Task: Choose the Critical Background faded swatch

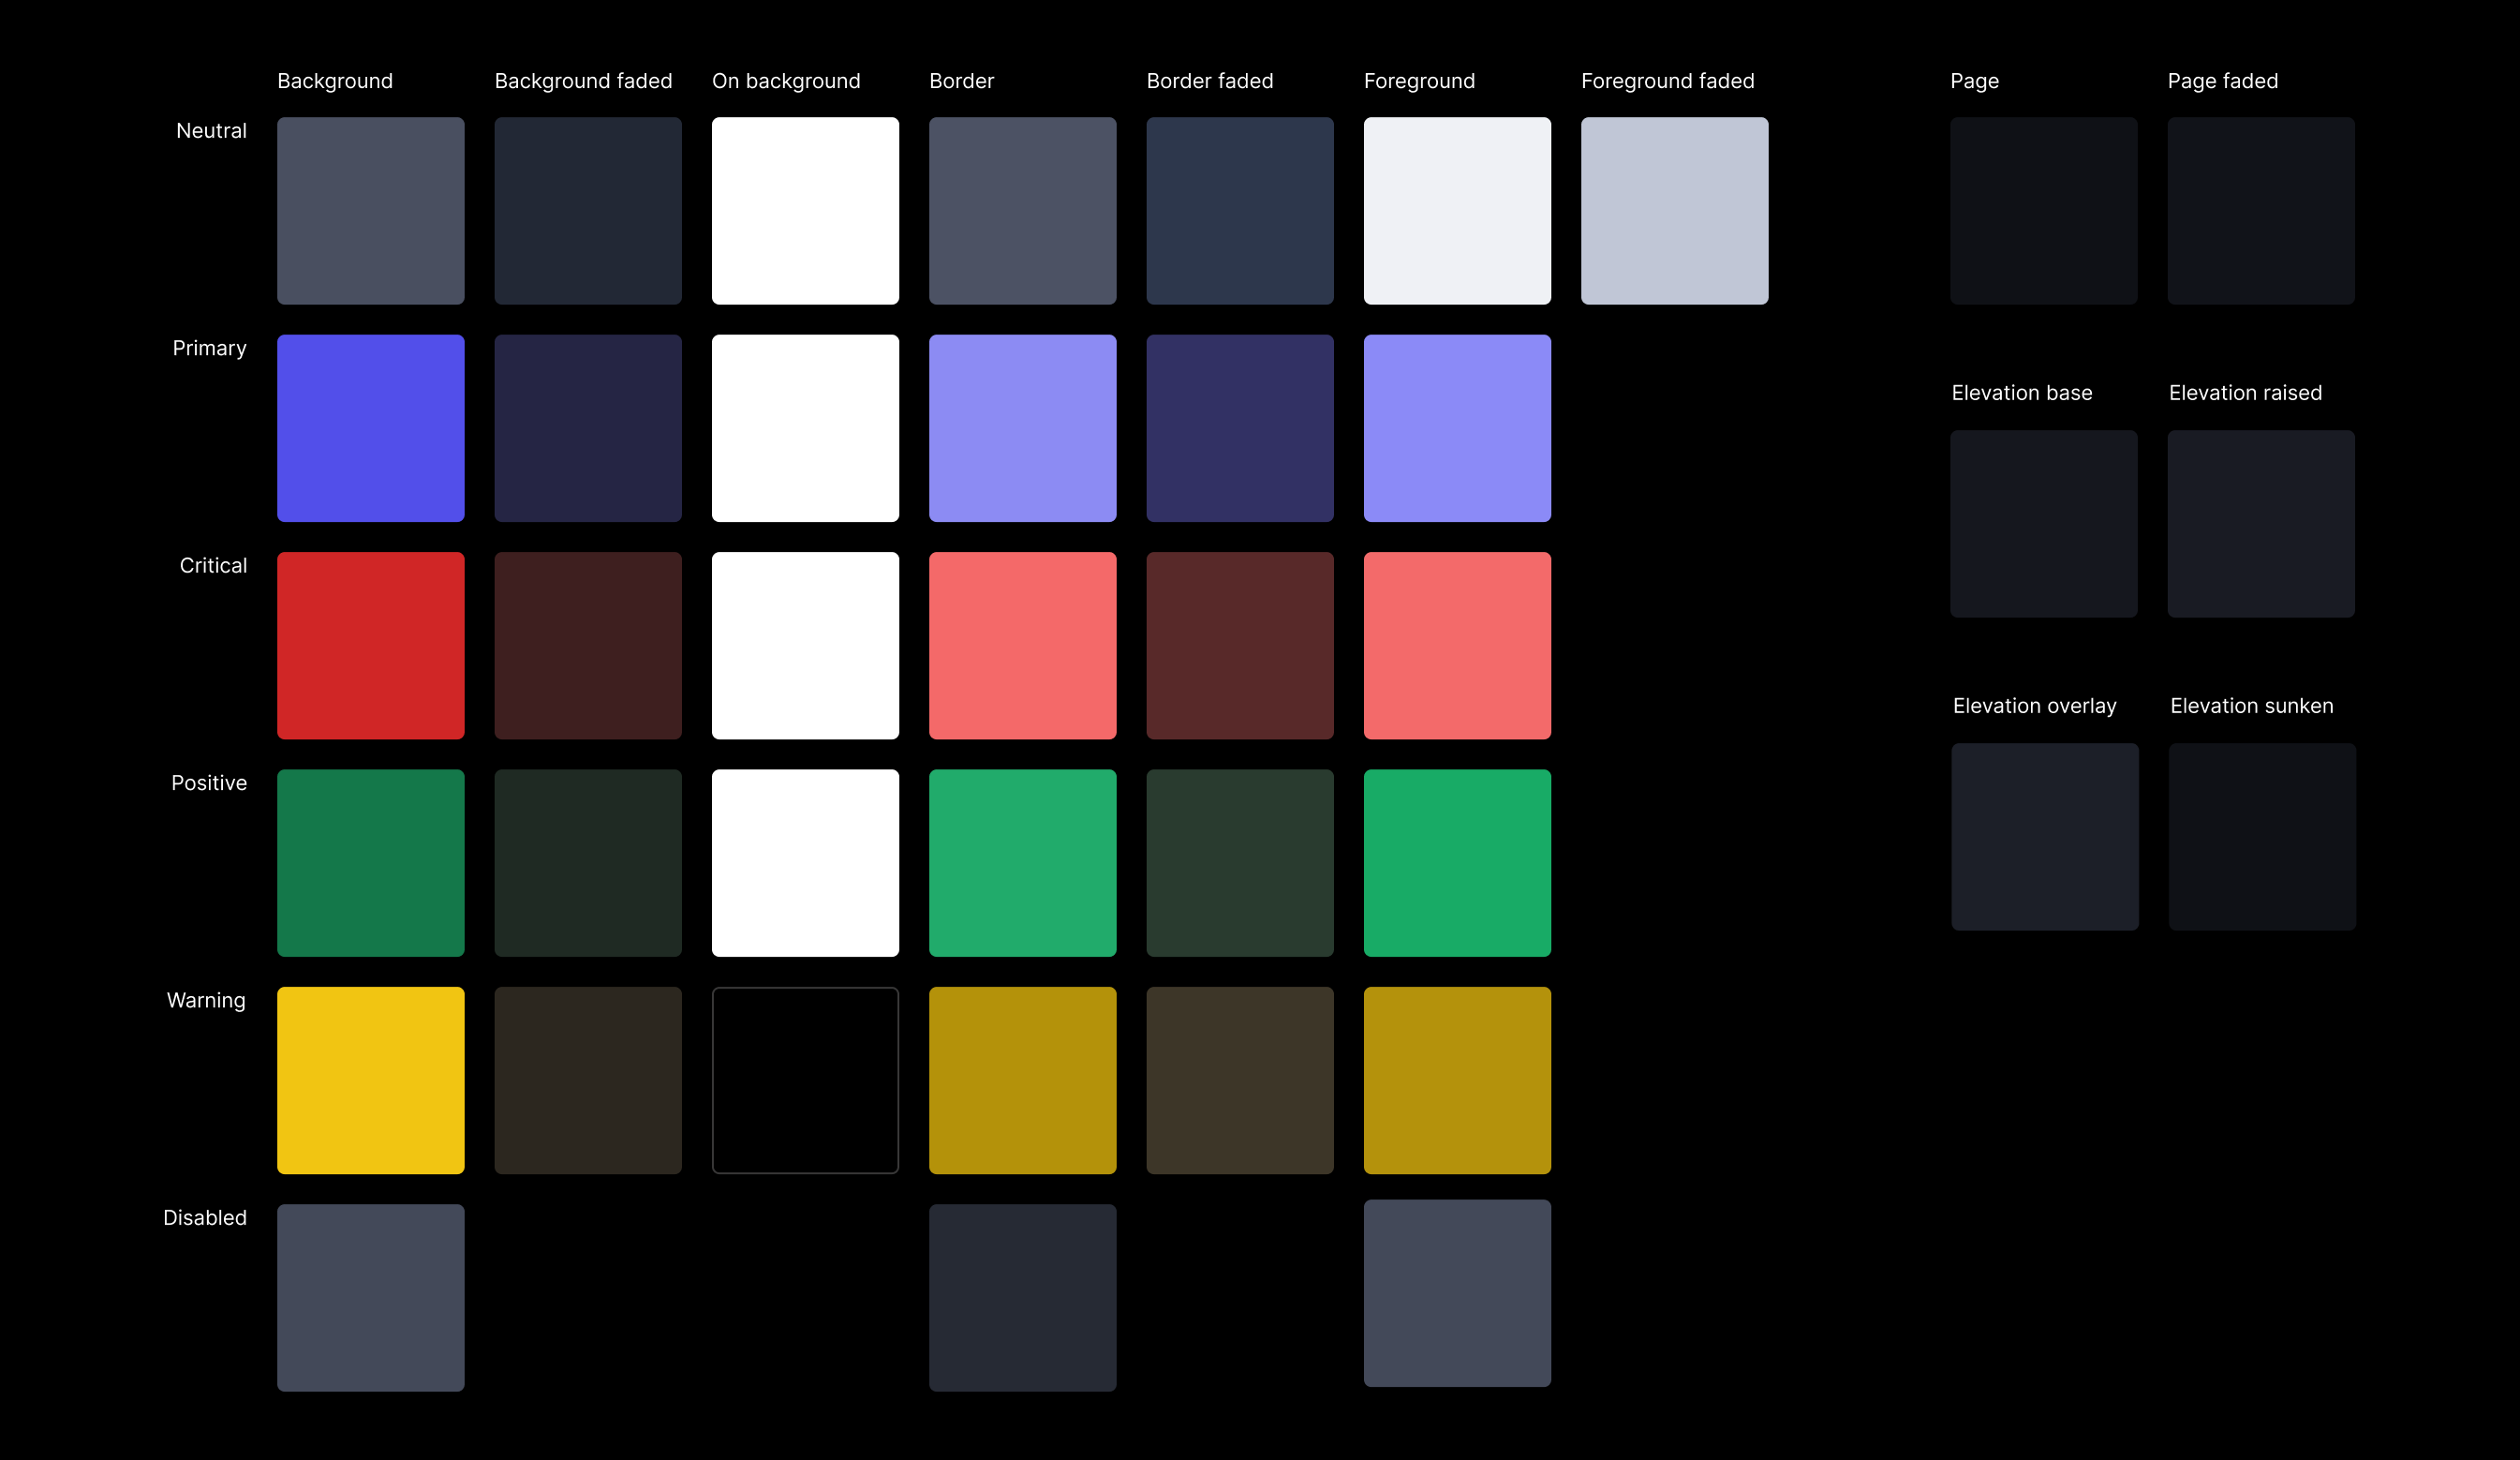Action: [x=588, y=646]
